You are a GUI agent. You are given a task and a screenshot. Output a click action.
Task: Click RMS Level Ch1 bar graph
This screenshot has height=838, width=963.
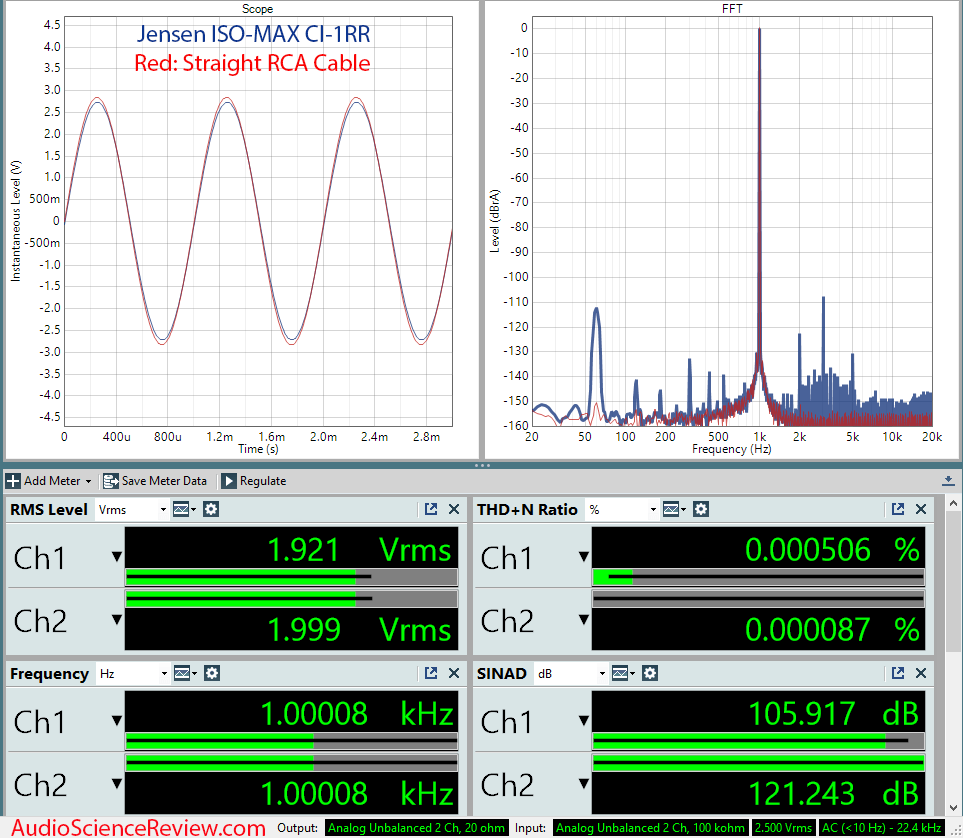click(x=291, y=577)
